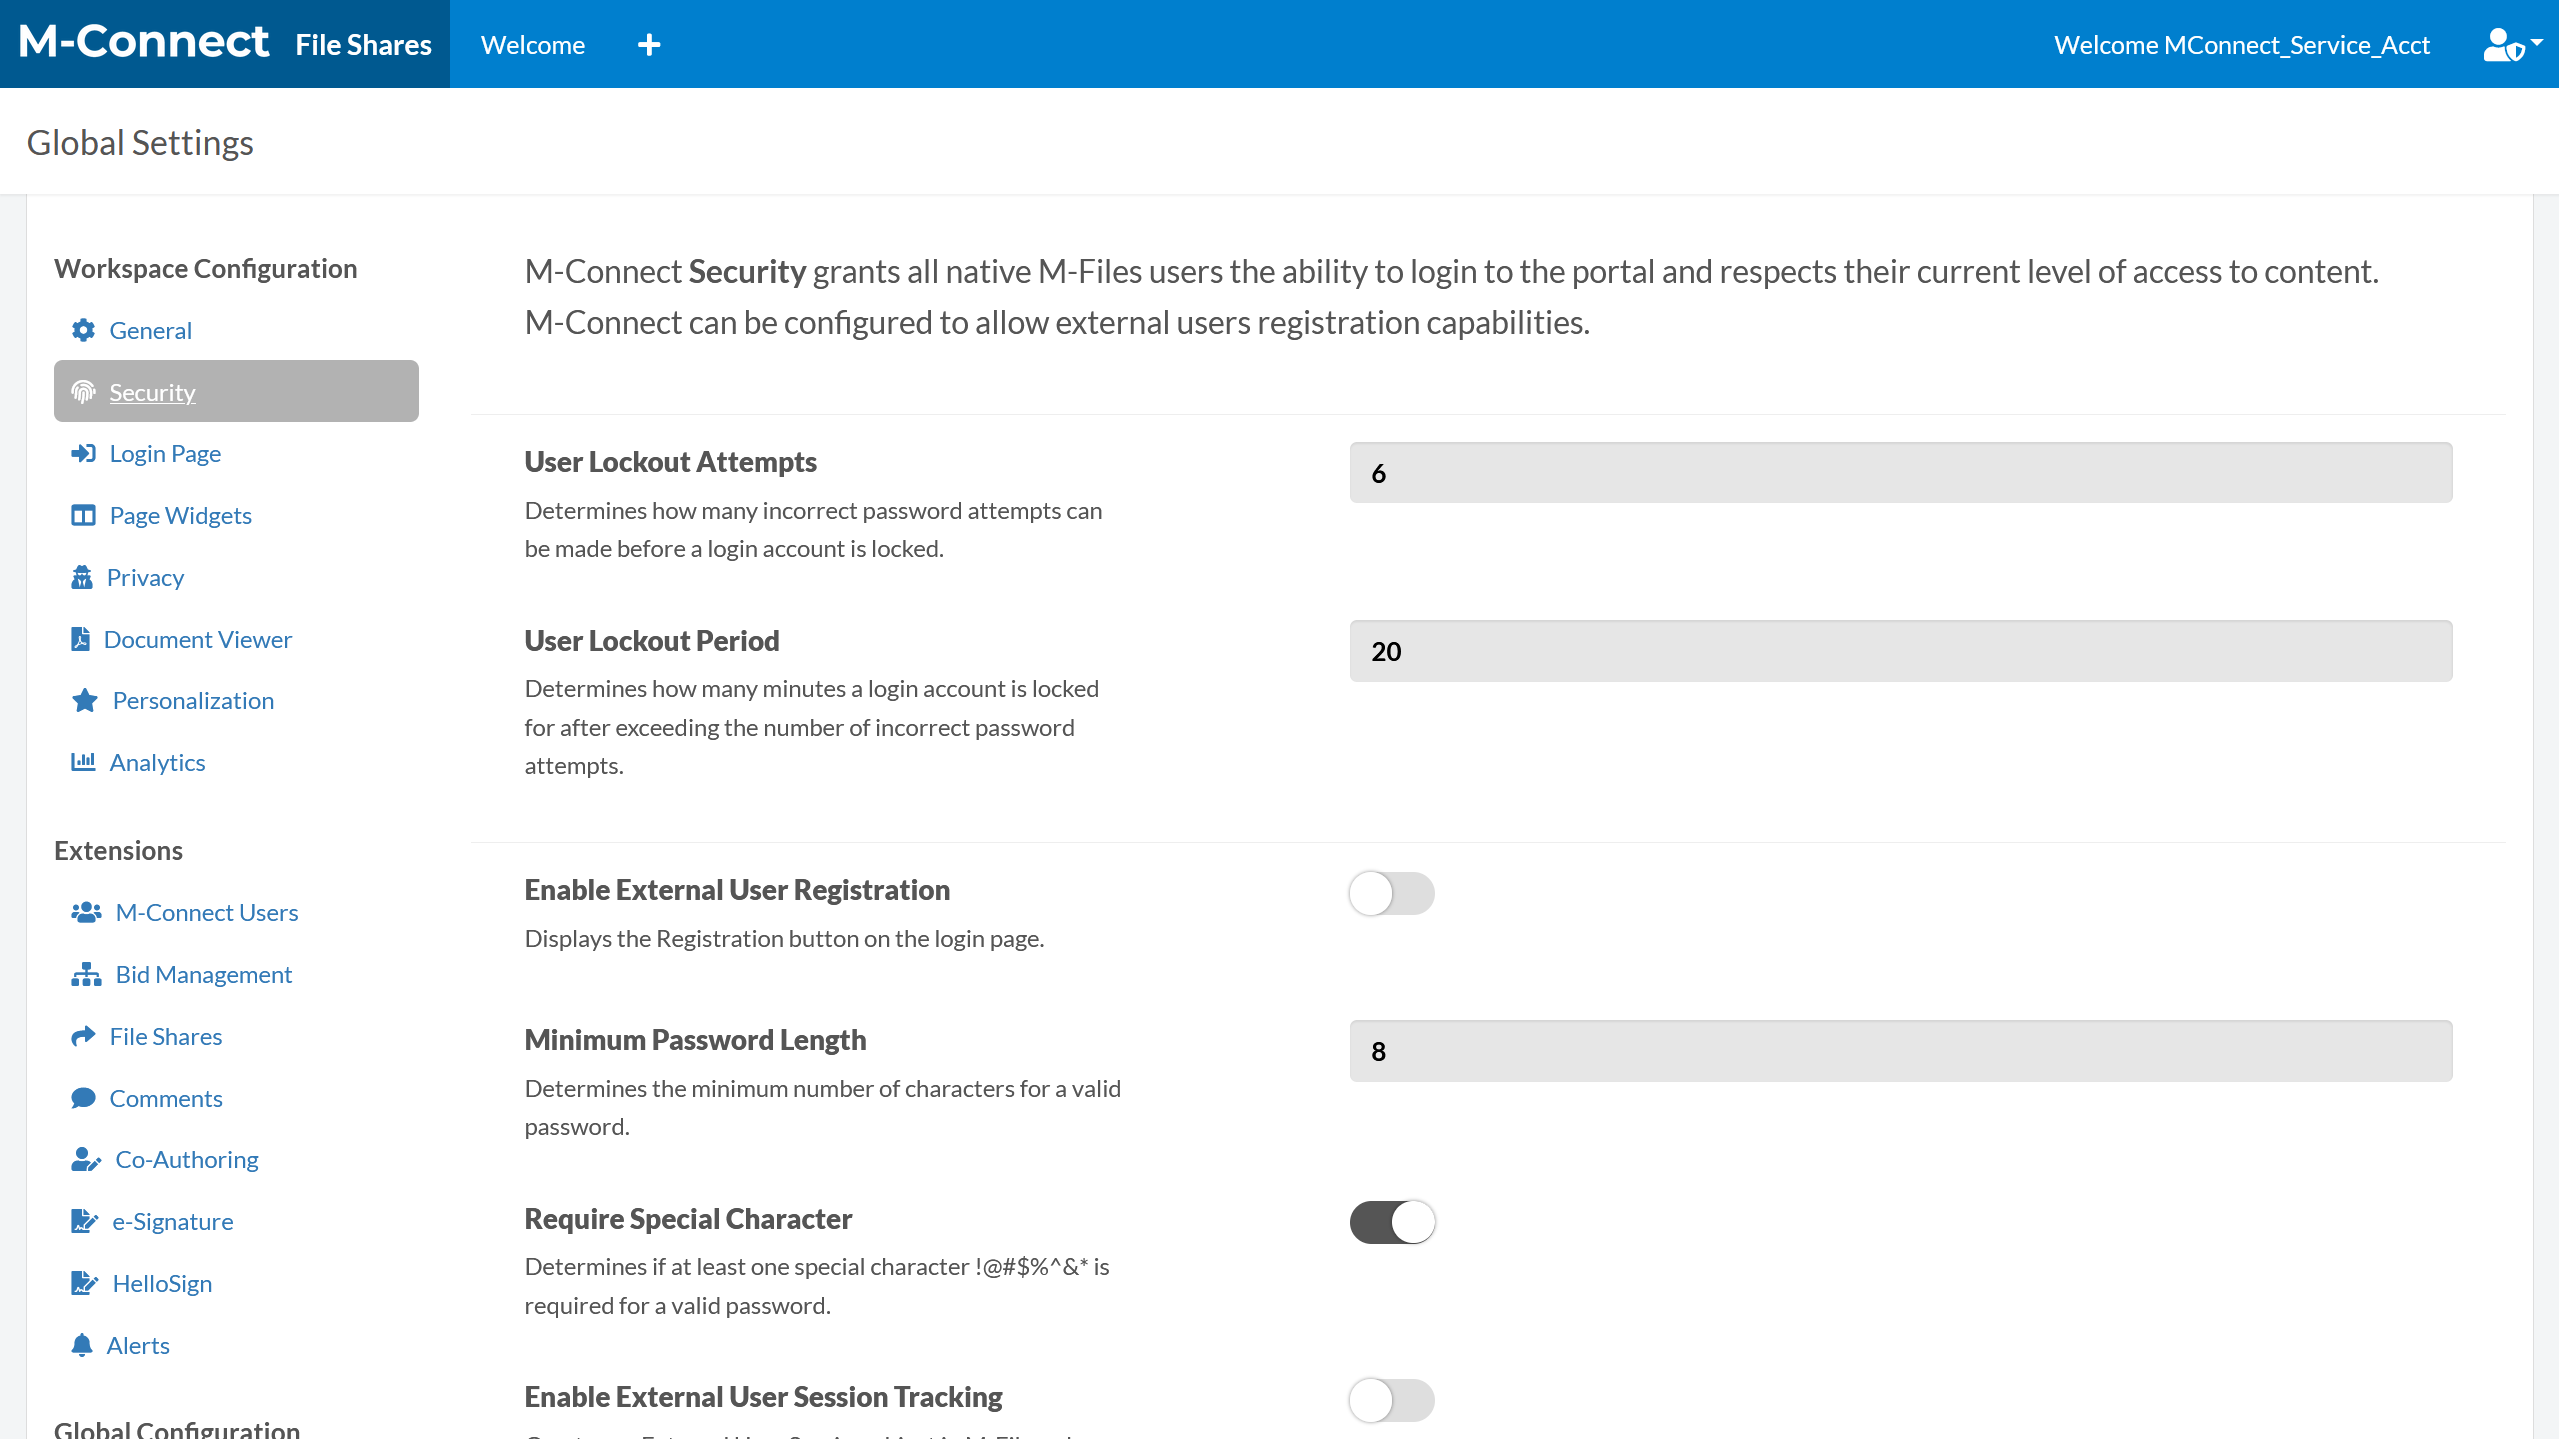The image size is (2559, 1439).
Task: Click the Document Viewer PDF icon
Action: tap(82, 639)
